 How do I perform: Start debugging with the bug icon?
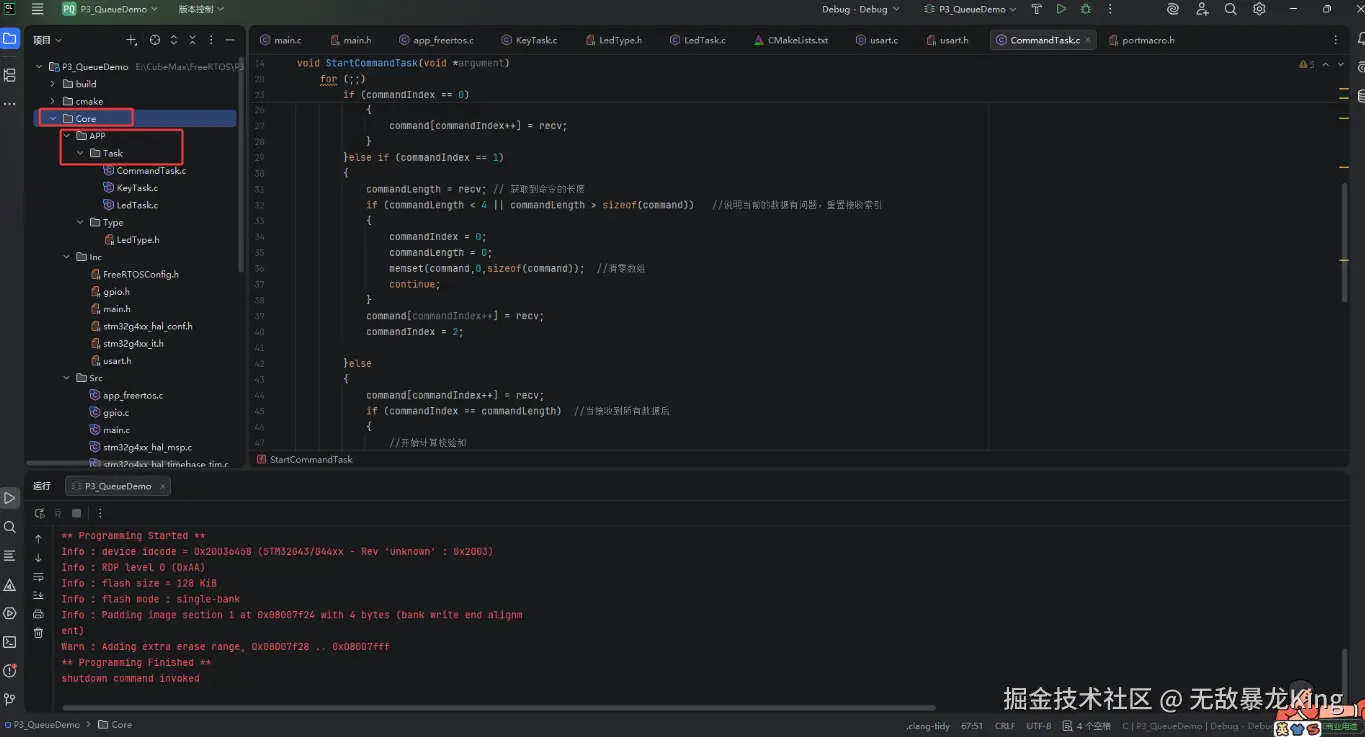click(x=1085, y=9)
